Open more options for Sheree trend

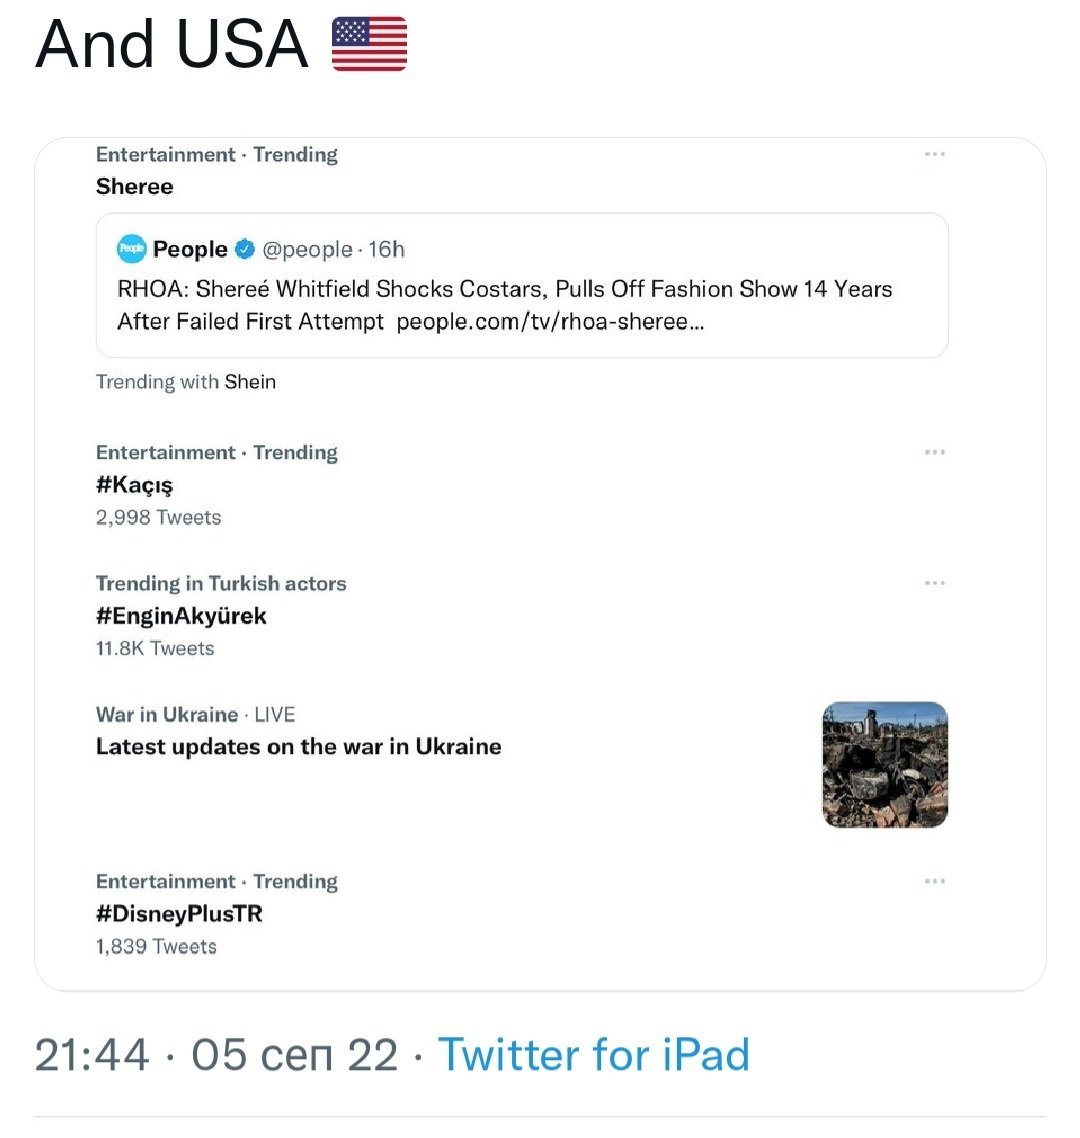(x=934, y=155)
